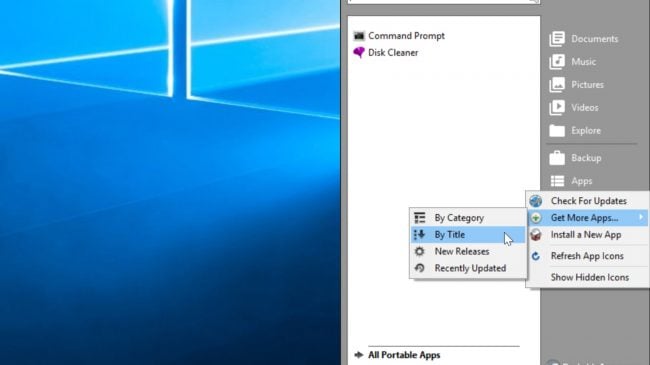The image size is (650, 365).
Task: Click the Backup briefcase icon
Action: coord(557,158)
